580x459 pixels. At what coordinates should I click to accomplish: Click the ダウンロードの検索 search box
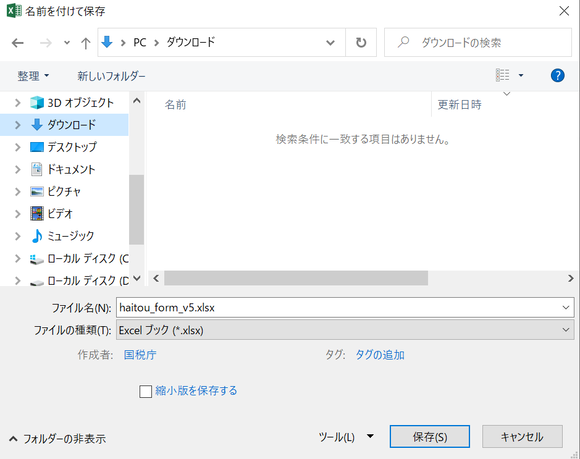coord(478,43)
